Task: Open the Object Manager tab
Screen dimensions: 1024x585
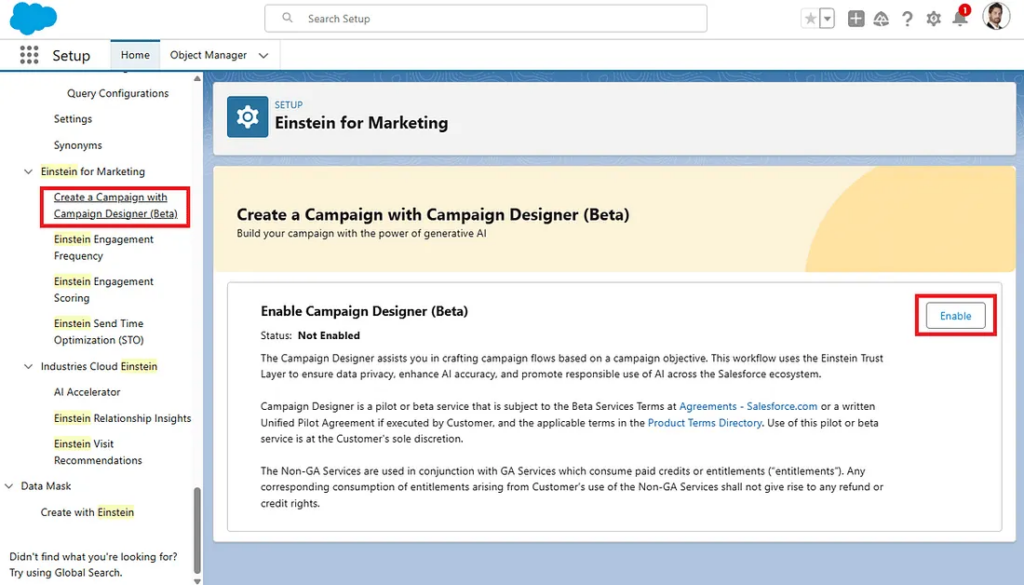Action: pos(208,55)
